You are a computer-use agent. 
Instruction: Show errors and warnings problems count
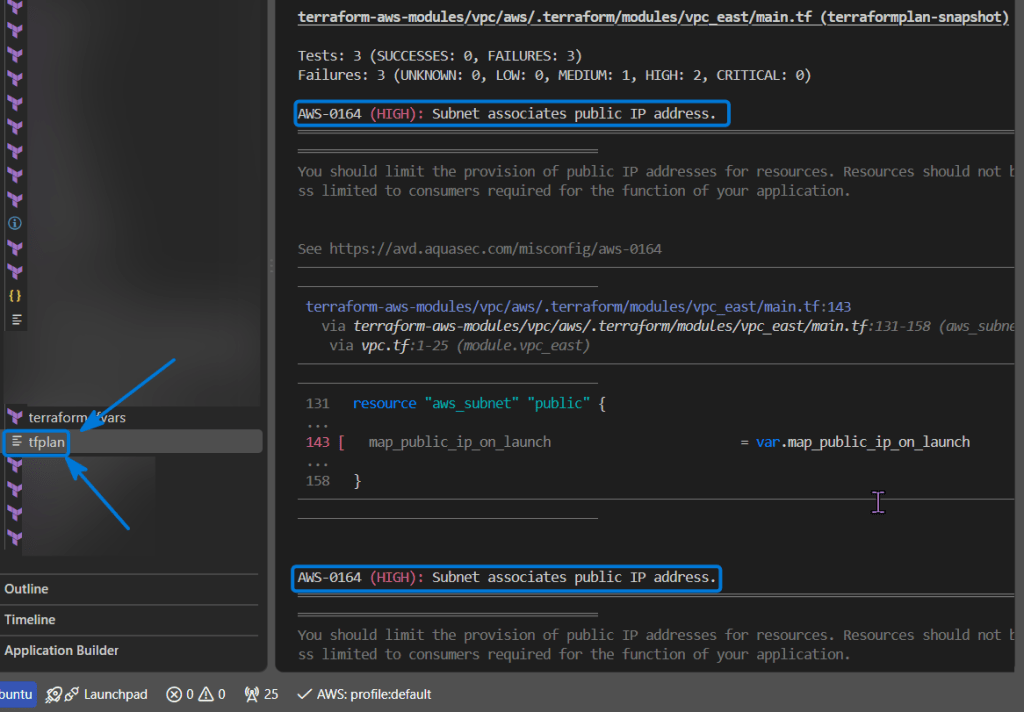coord(195,694)
